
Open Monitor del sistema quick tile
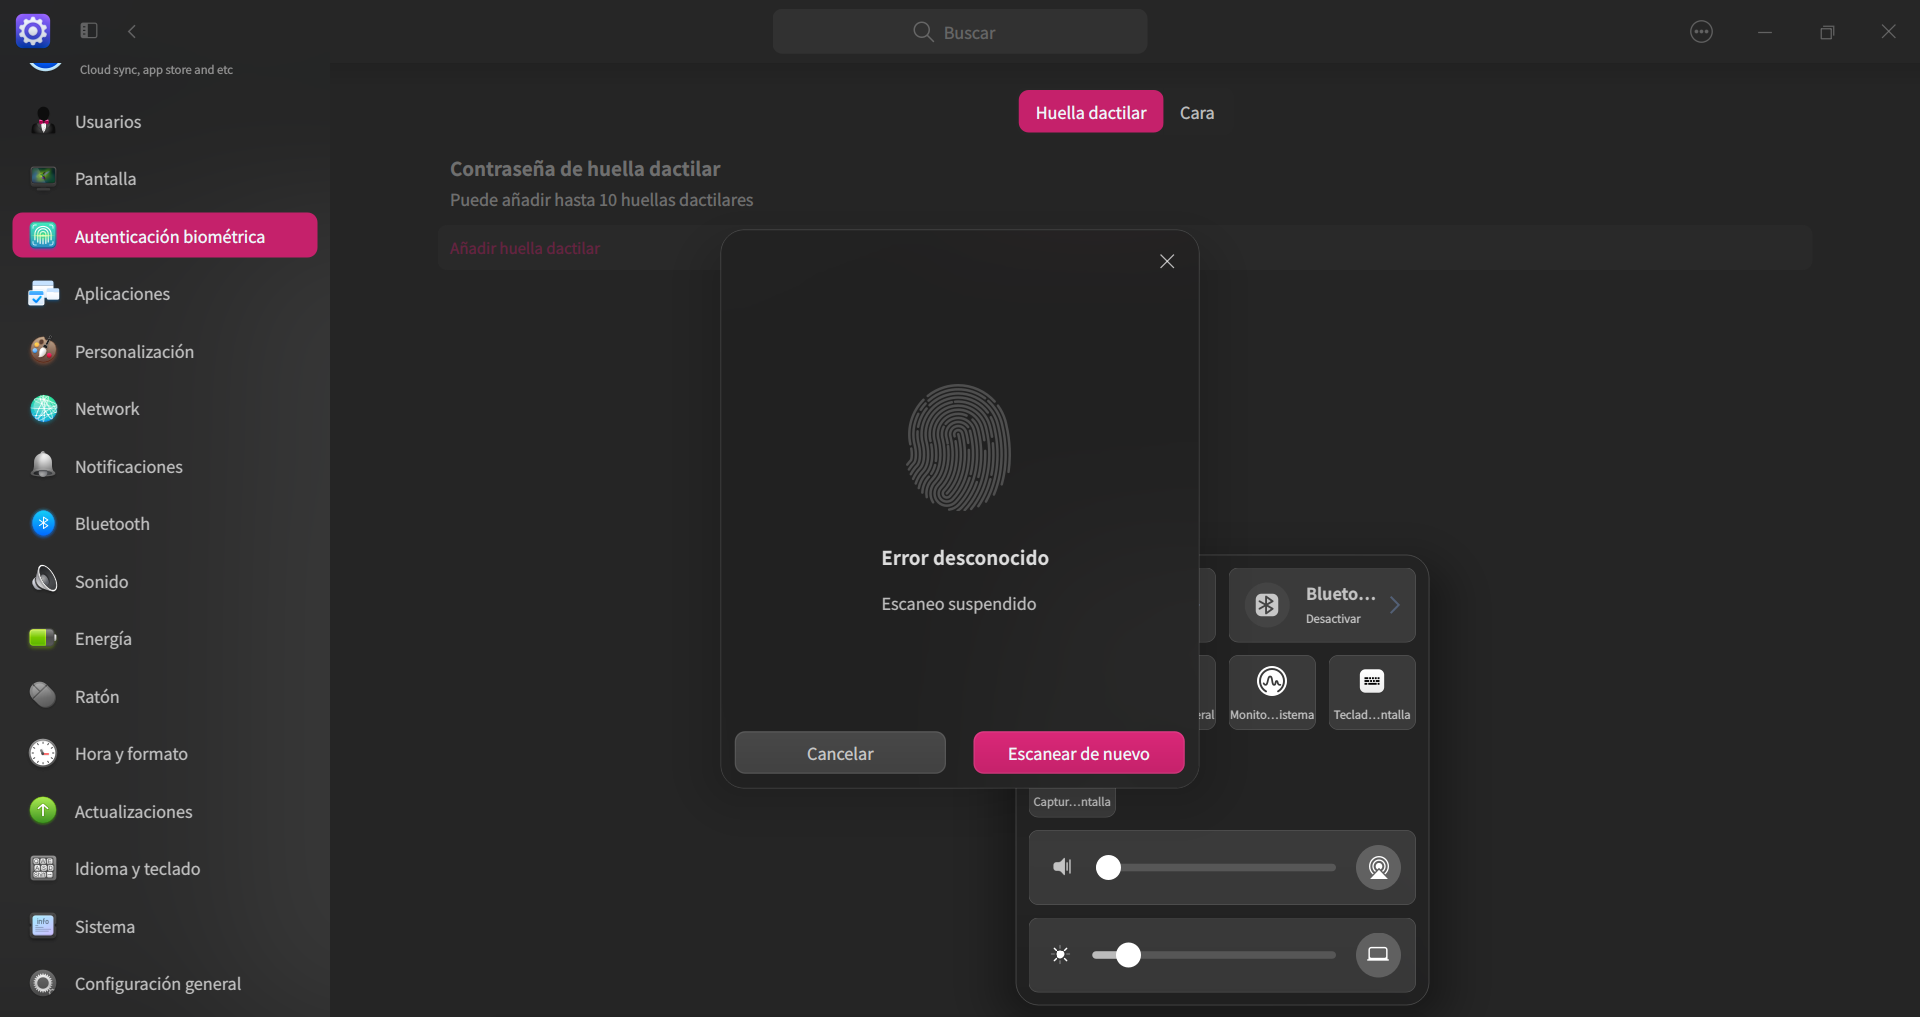1272,692
